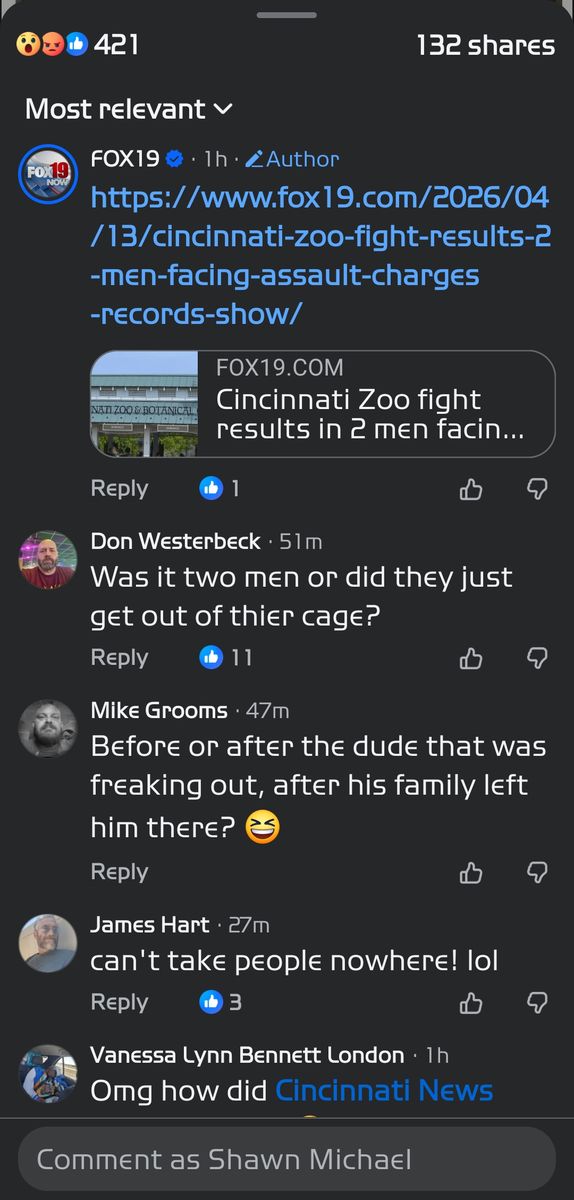Reply to Mike Grooms' comment
Image resolution: width=574 pixels, height=1200 pixels.
[119, 872]
